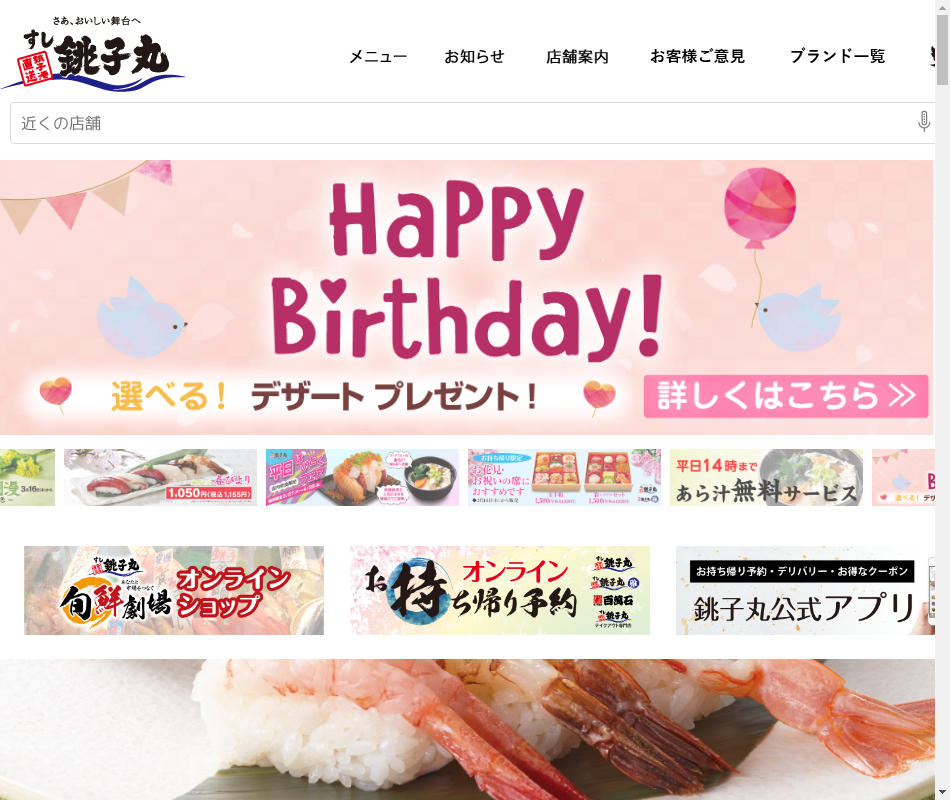Image resolution: width=950 pixels, height=800 pixels.
Task: Open ブランド一覧 menu
Action: tap(837, 56)
